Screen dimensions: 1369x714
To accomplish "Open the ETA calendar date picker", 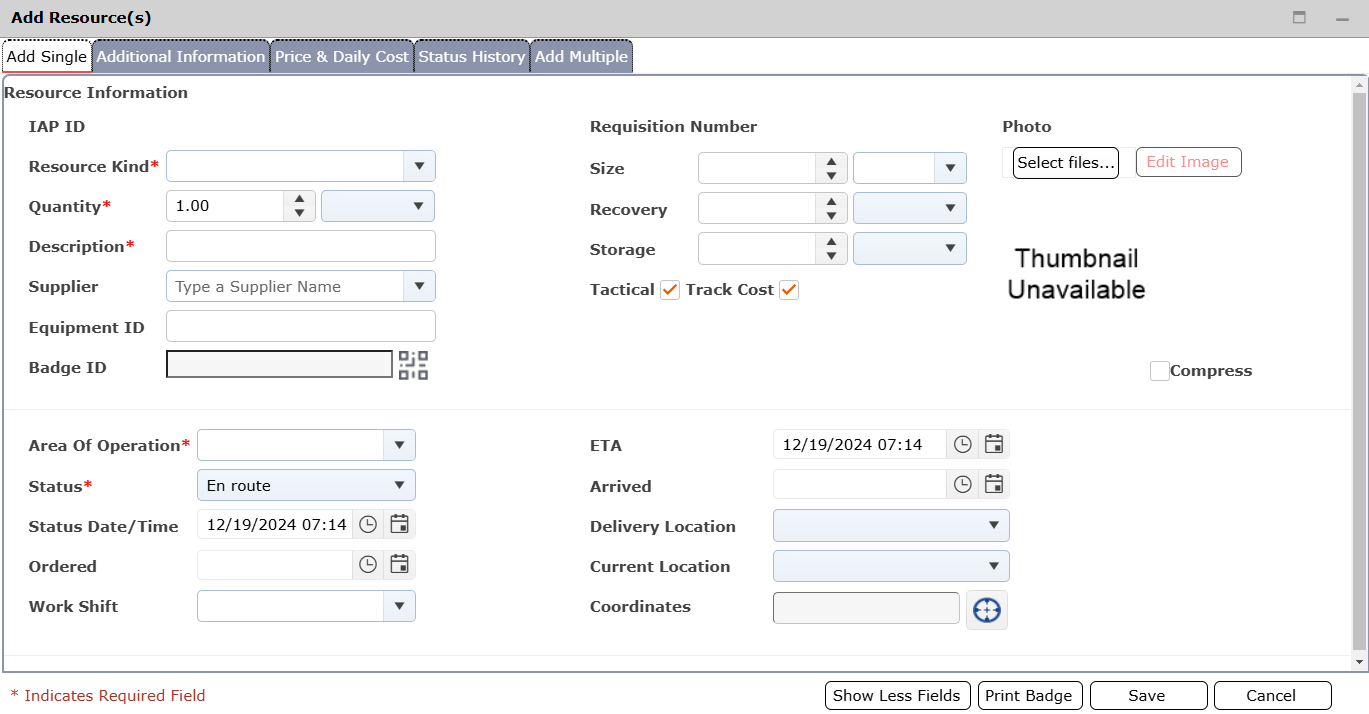I will click(994, 444).
